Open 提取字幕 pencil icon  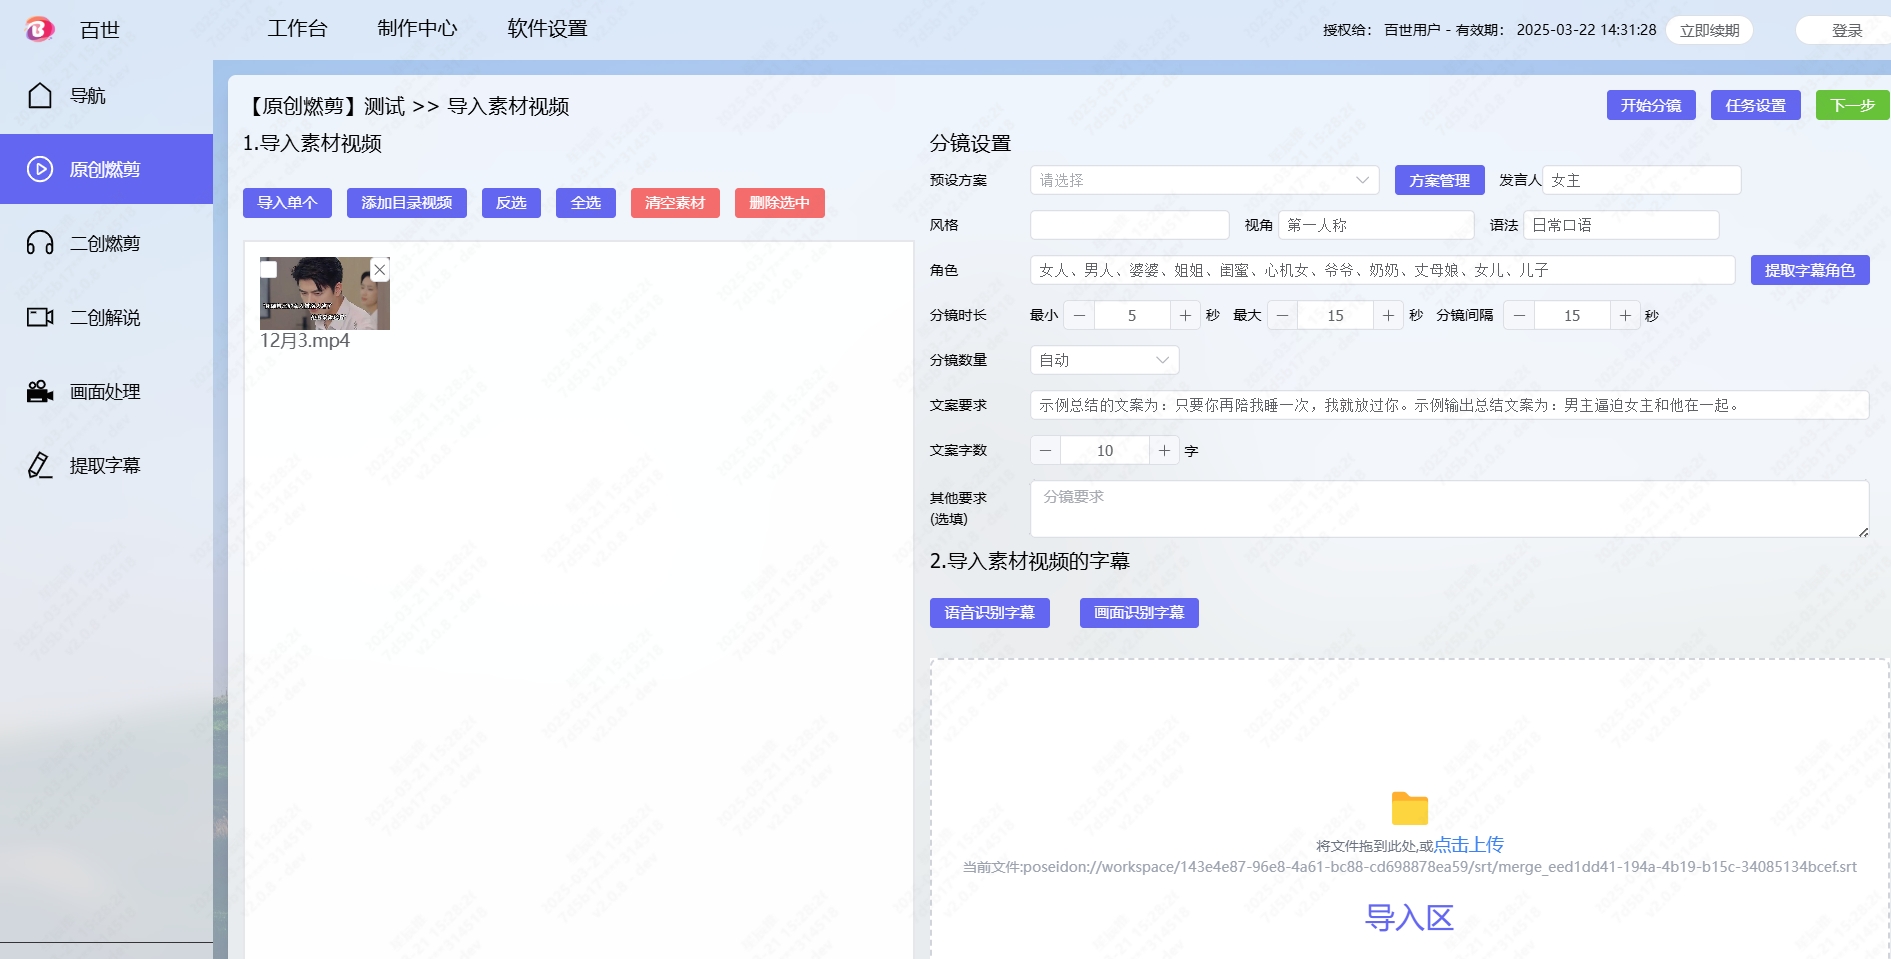coord(40,465)
